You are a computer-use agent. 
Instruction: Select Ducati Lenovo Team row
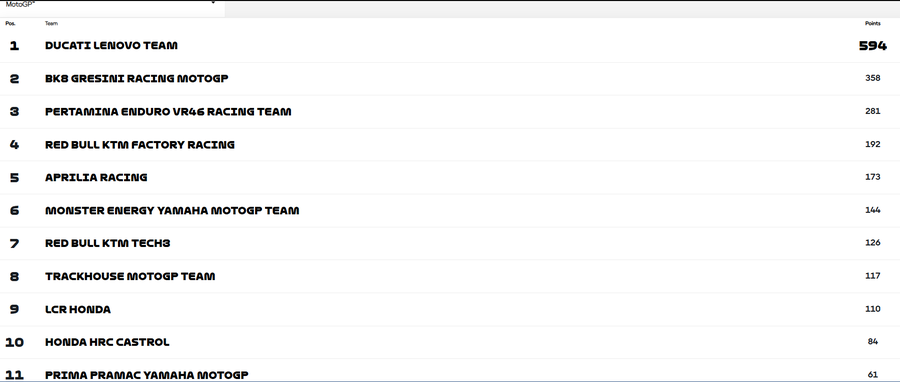point(450,46)
